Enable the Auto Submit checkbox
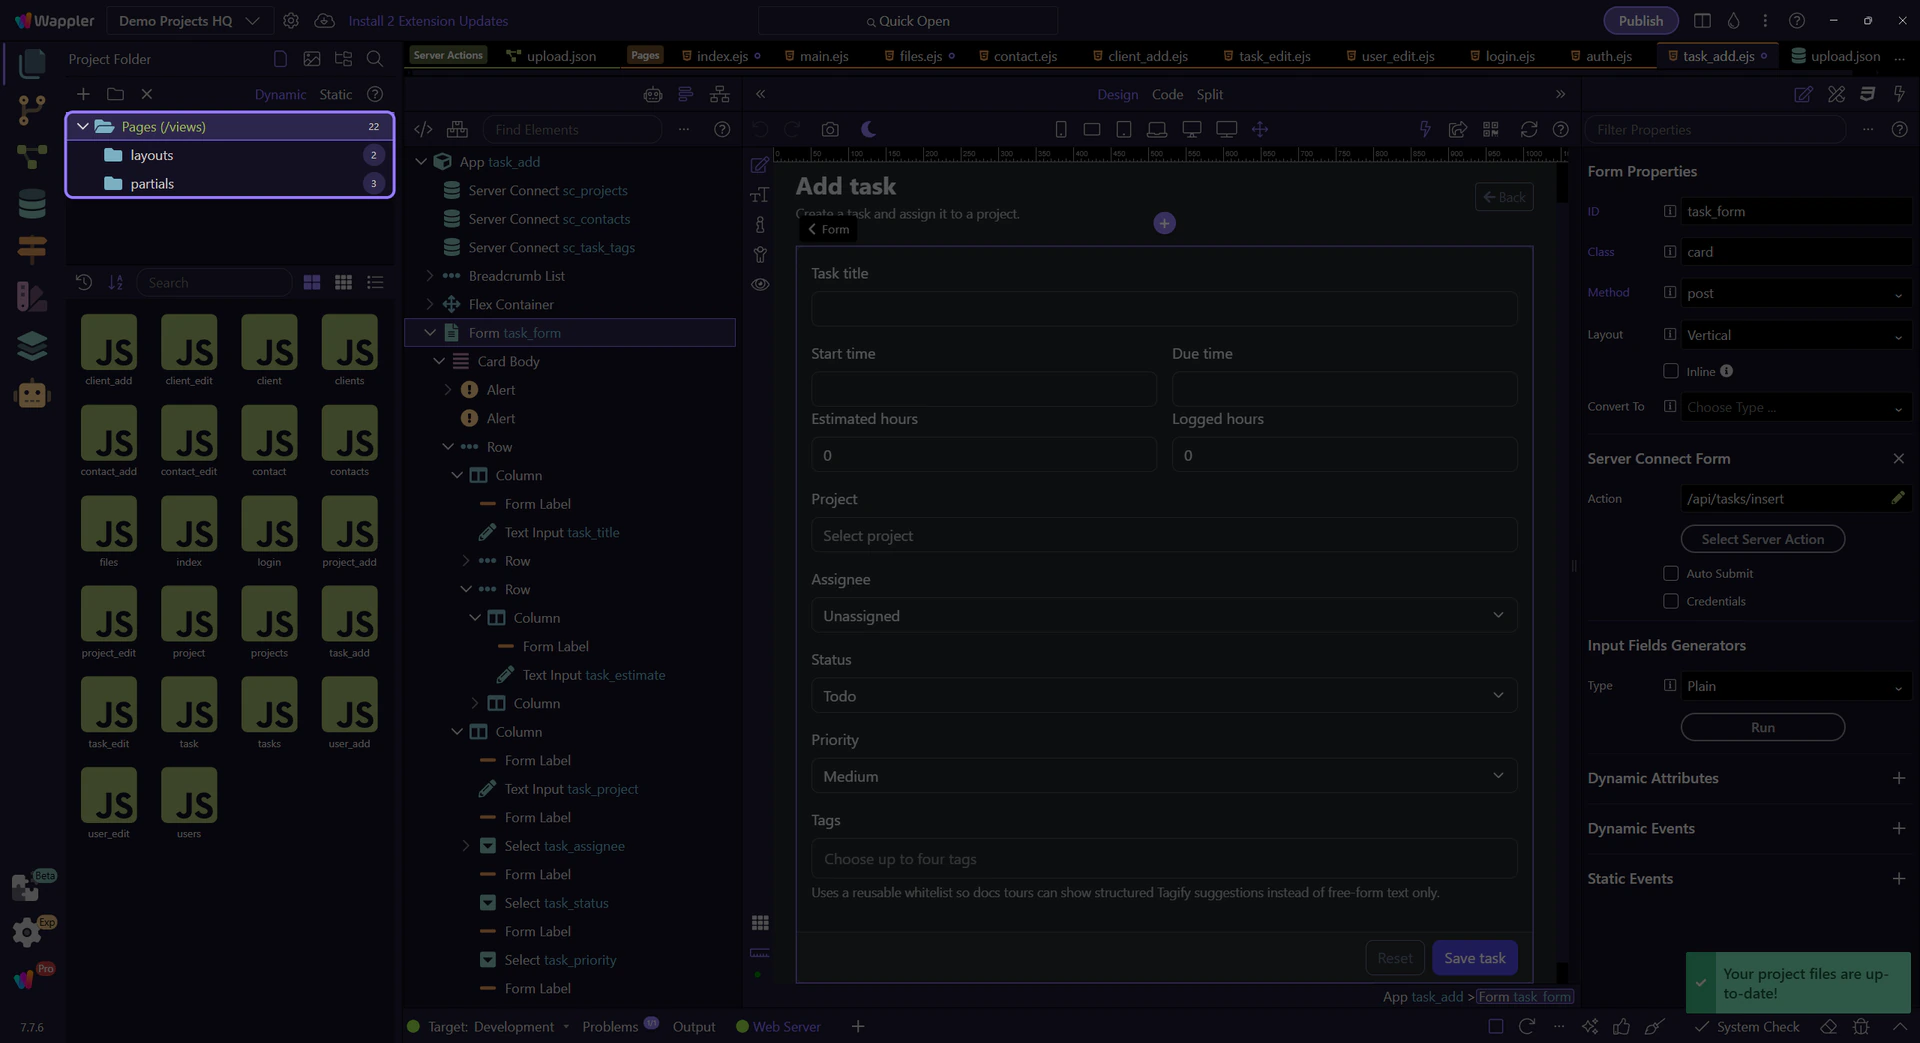The height and width of the screenshot is (1043, 1920). (x=1670, y=573)
